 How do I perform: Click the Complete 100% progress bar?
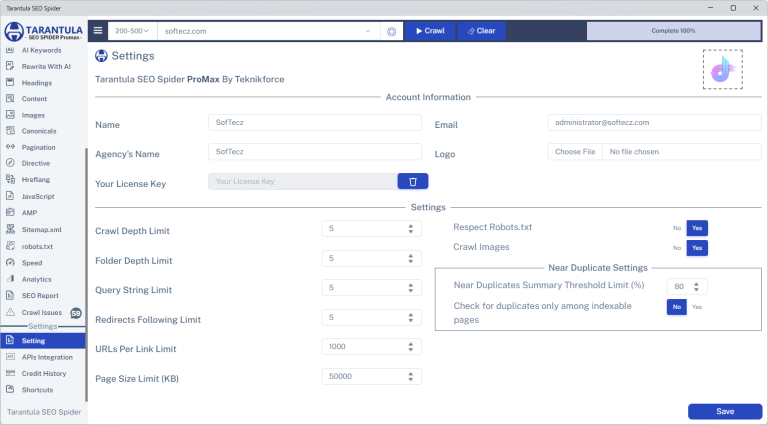[x=673, y=31]
